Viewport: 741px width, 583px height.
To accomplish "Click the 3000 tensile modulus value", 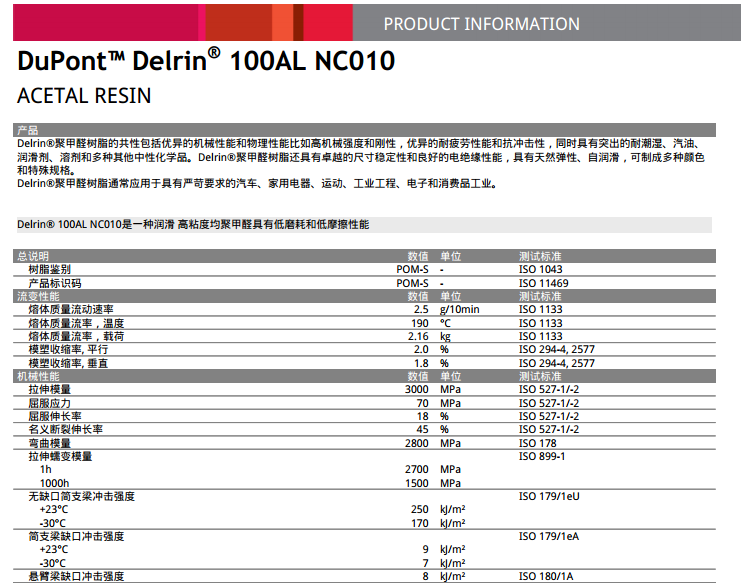I will pos(416,389).
